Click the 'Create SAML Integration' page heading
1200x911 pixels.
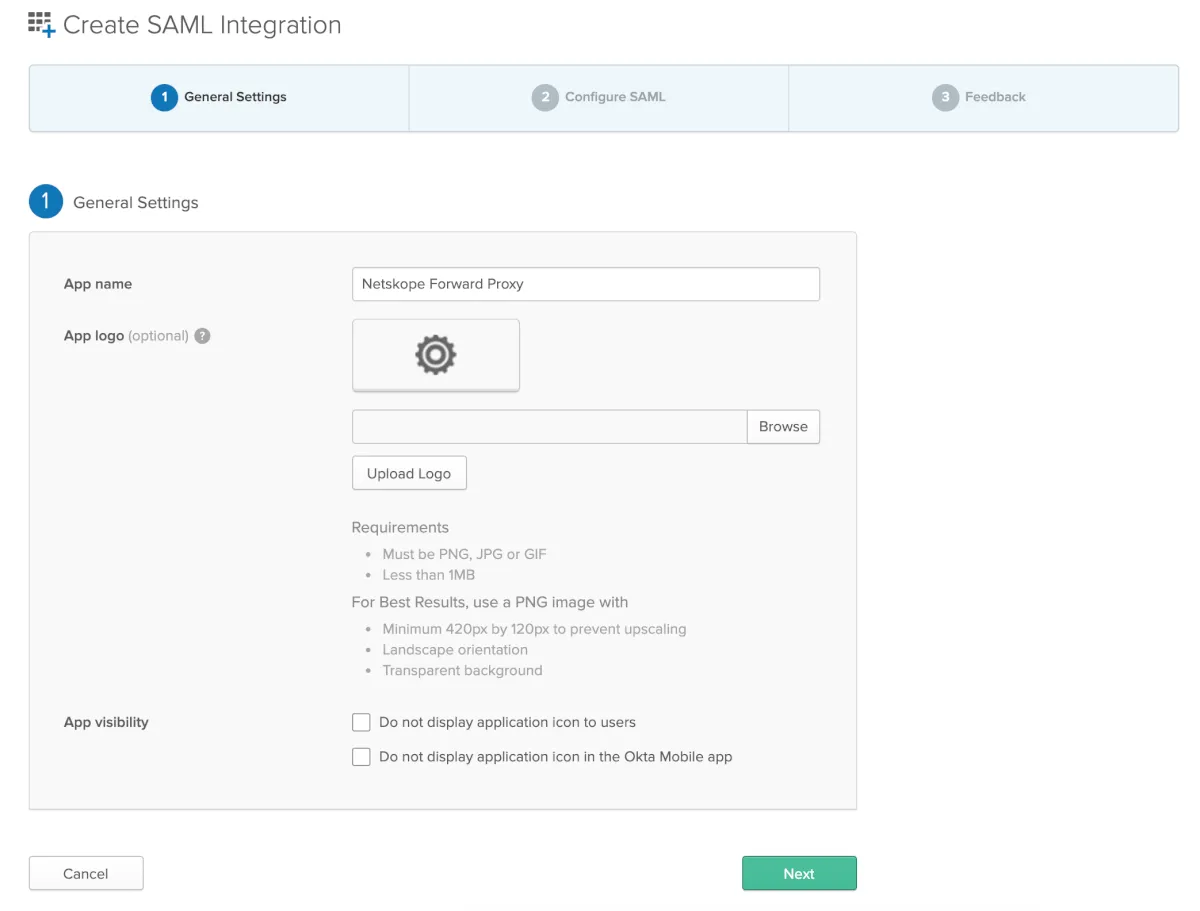point(202,25)
